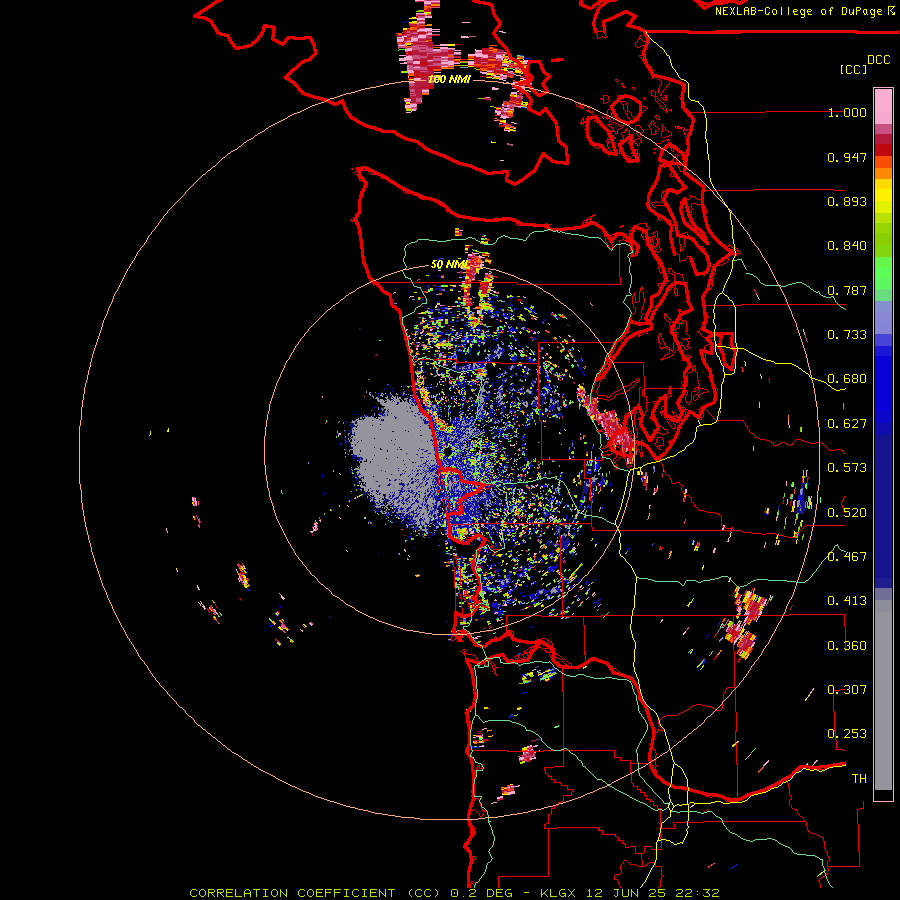Viewport: 900px width, 900px height.
Task: Pick the 0.360 legend value
Action: [x=847, y=645]
